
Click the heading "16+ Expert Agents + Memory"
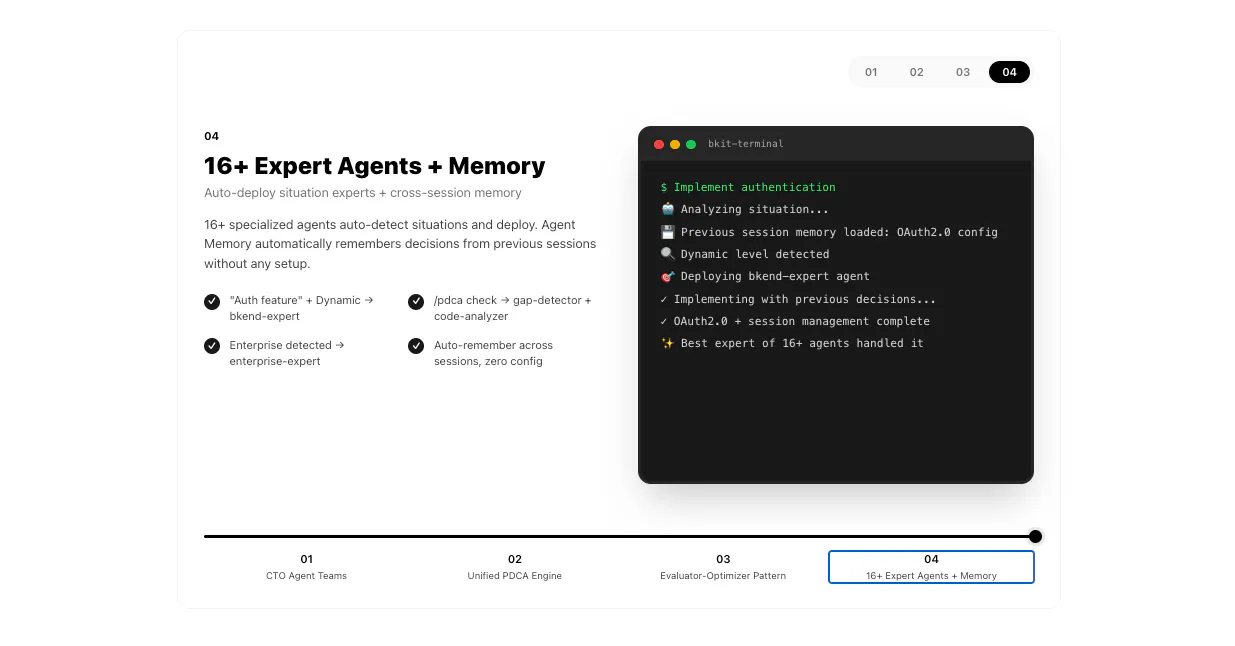(375, 166)
